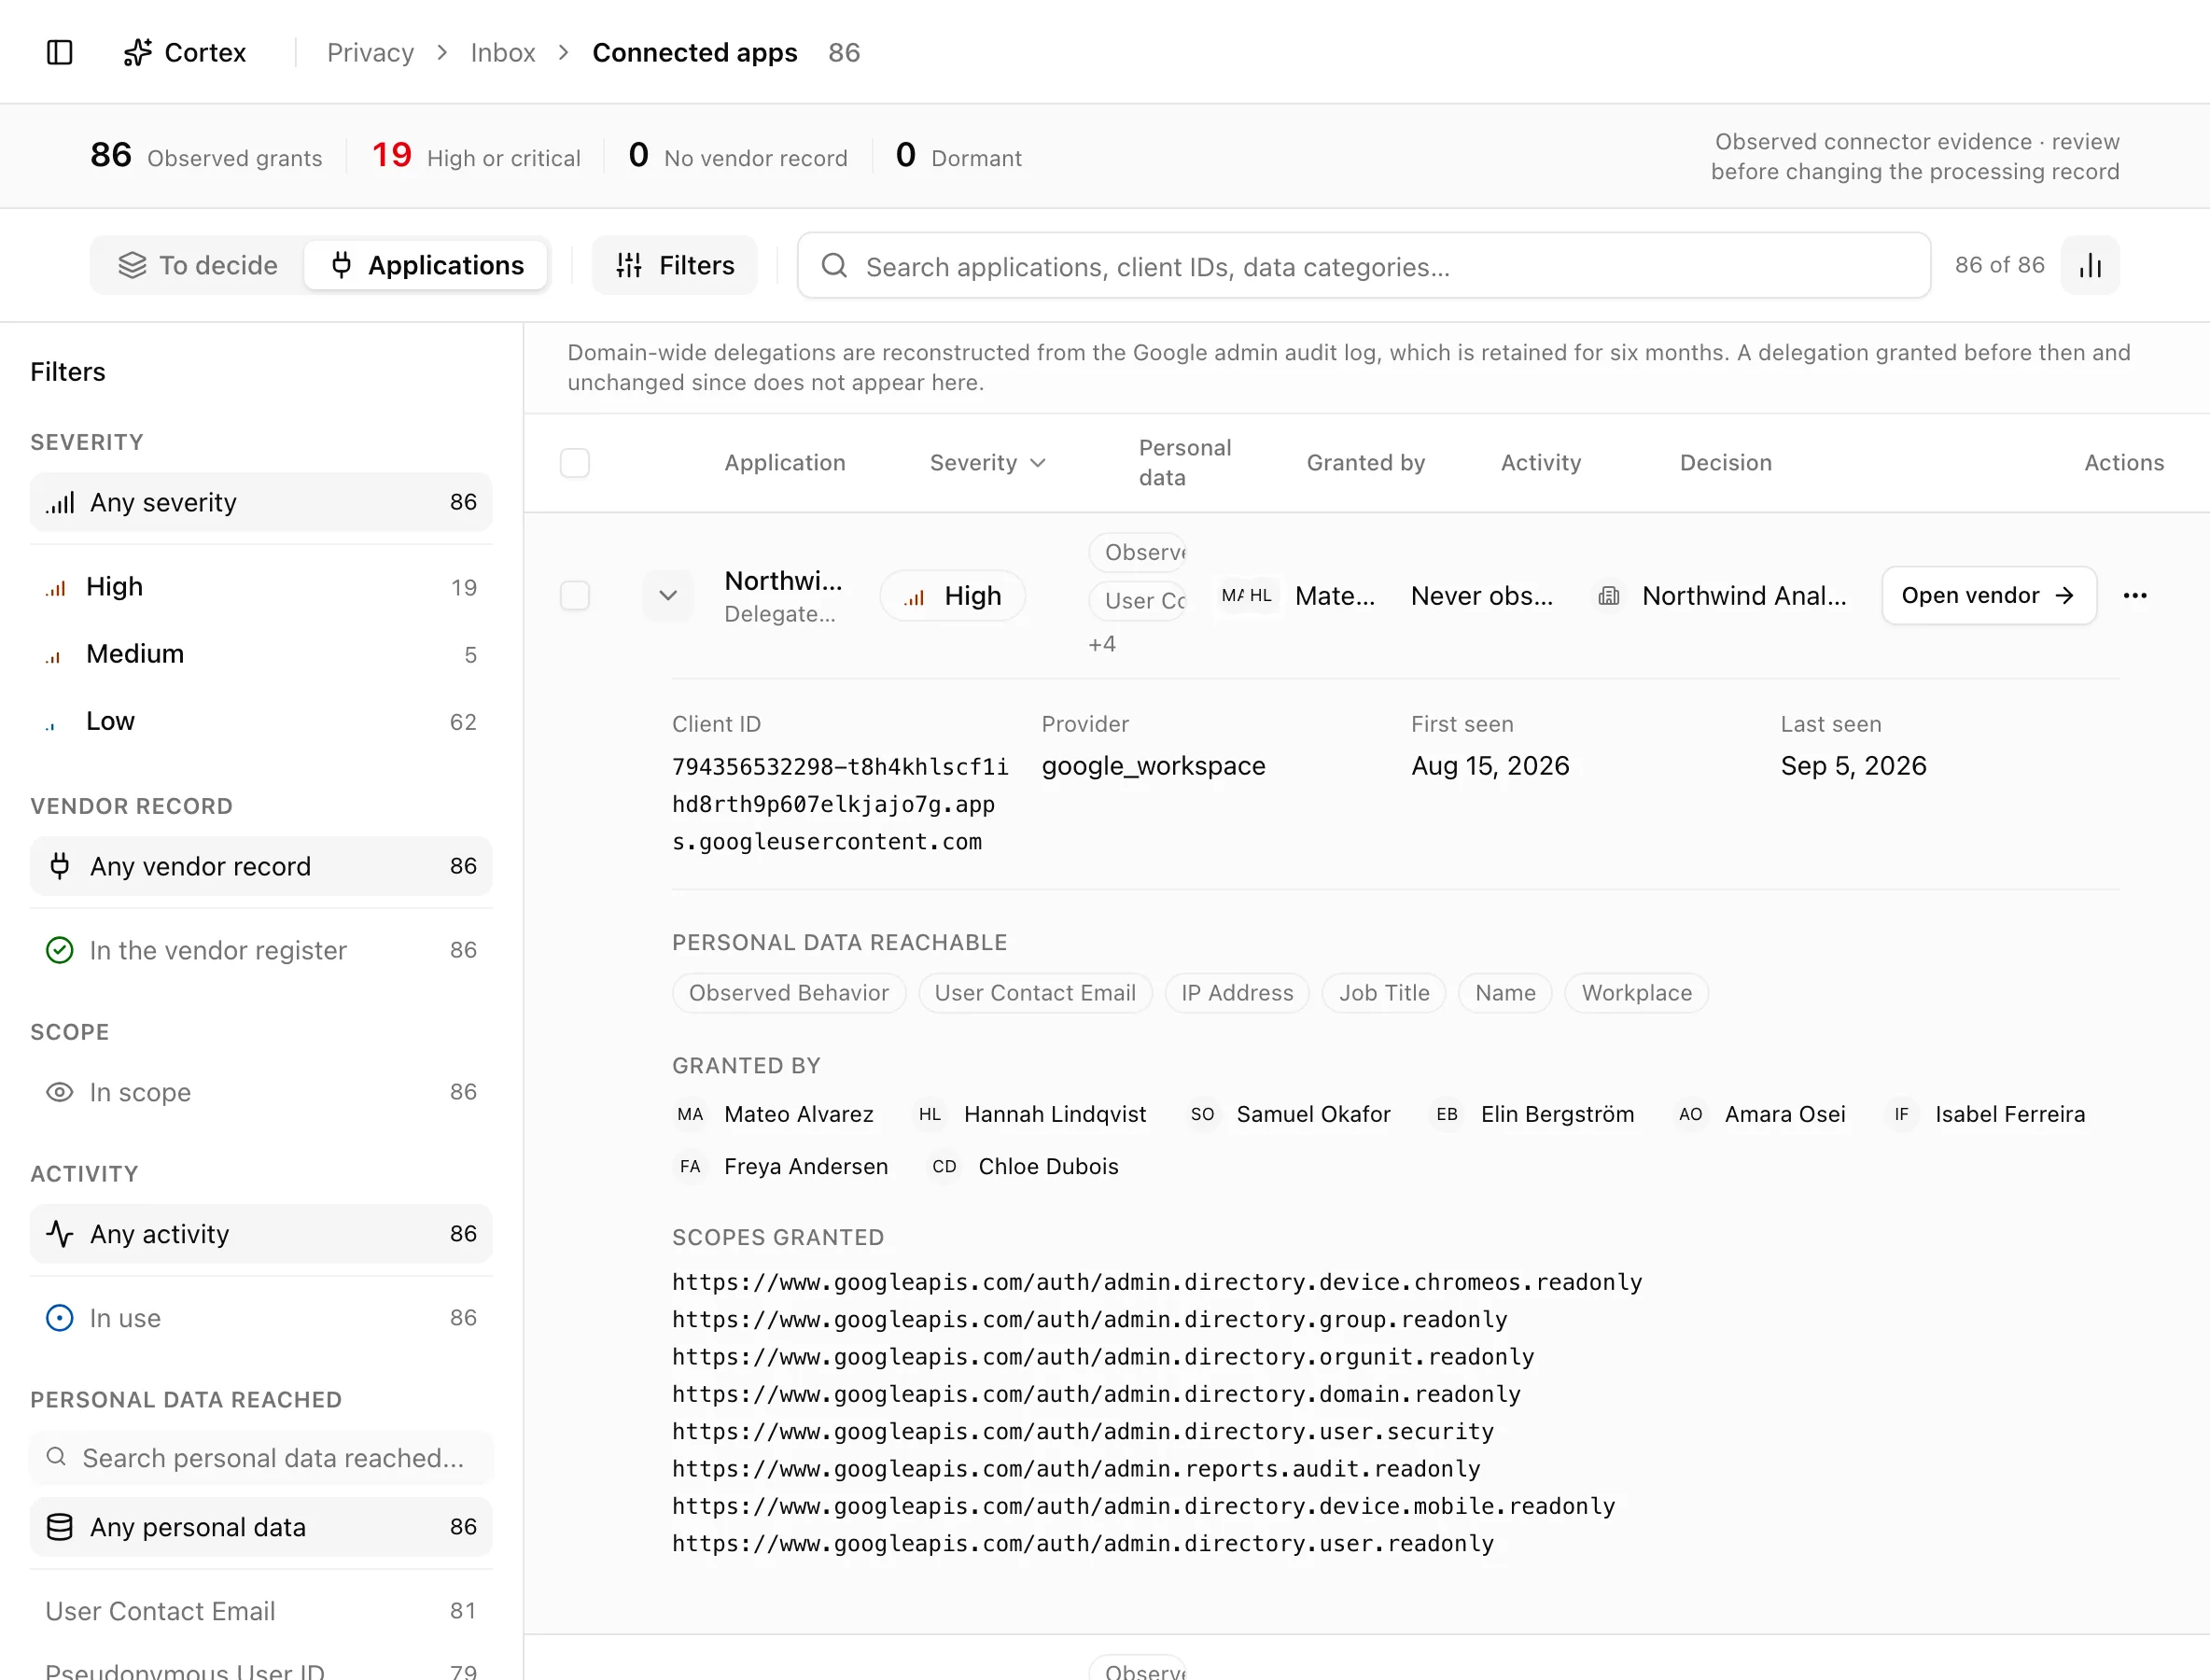Click the 19 High or critical stat
The width and height of the screenshot is (2210, 1680).
[476, 156]
